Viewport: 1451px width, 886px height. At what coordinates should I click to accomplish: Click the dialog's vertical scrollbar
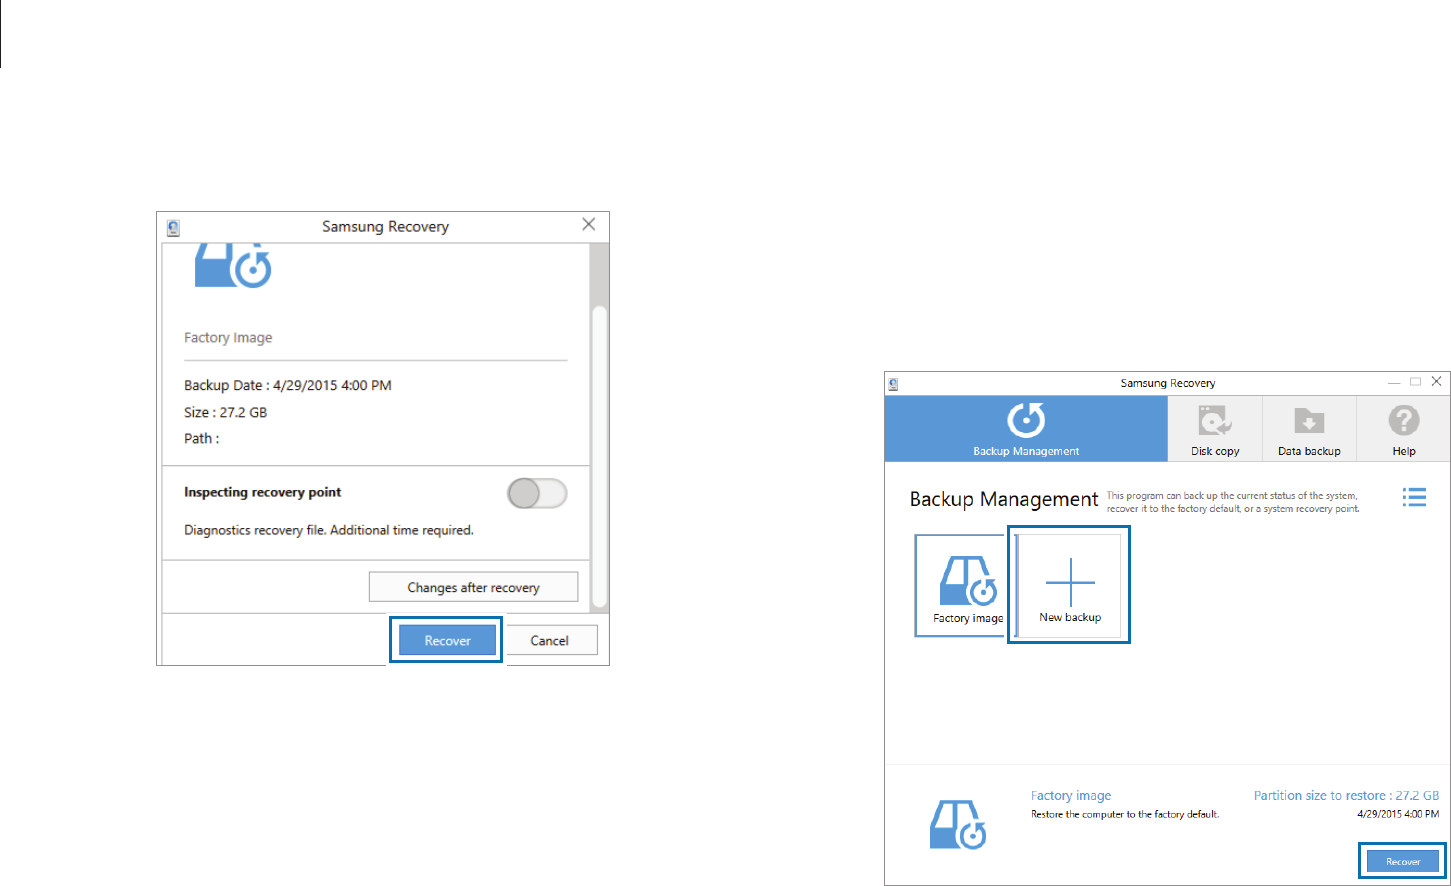click(x=600, y=456)
